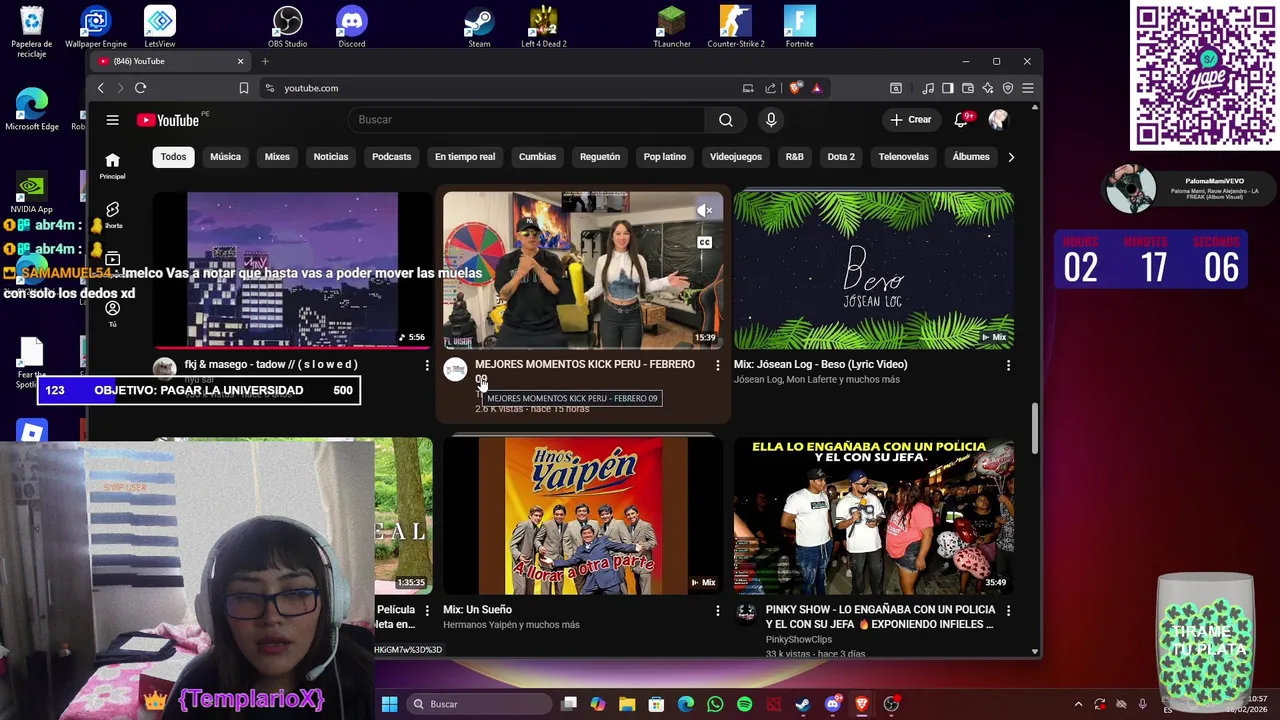Select the Noticias category chip
Image resolution: width=1280 pixels, height=720 pixels.
point(331,157)
